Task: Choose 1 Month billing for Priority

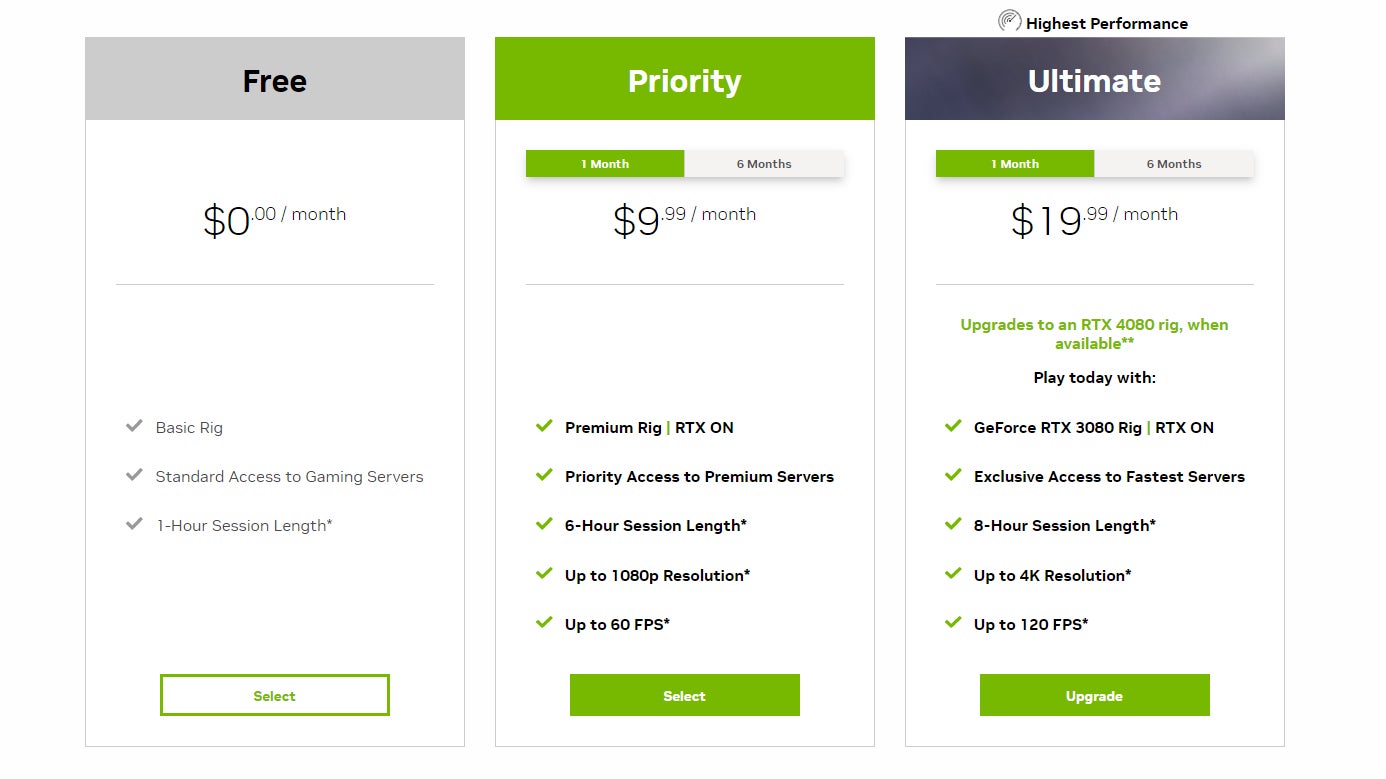Action: pyautogui.click(x=605, y=164)
